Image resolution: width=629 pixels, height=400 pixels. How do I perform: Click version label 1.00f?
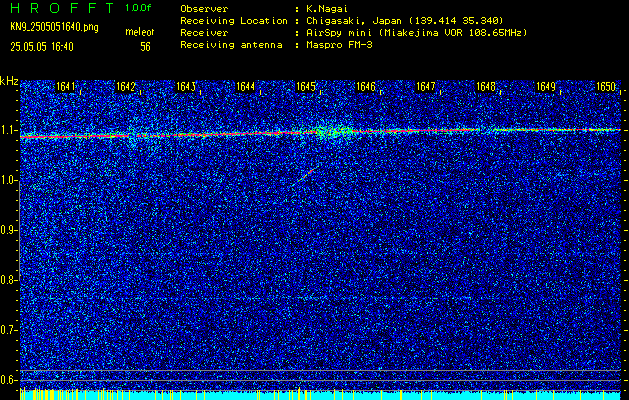[x=138, y=8]
